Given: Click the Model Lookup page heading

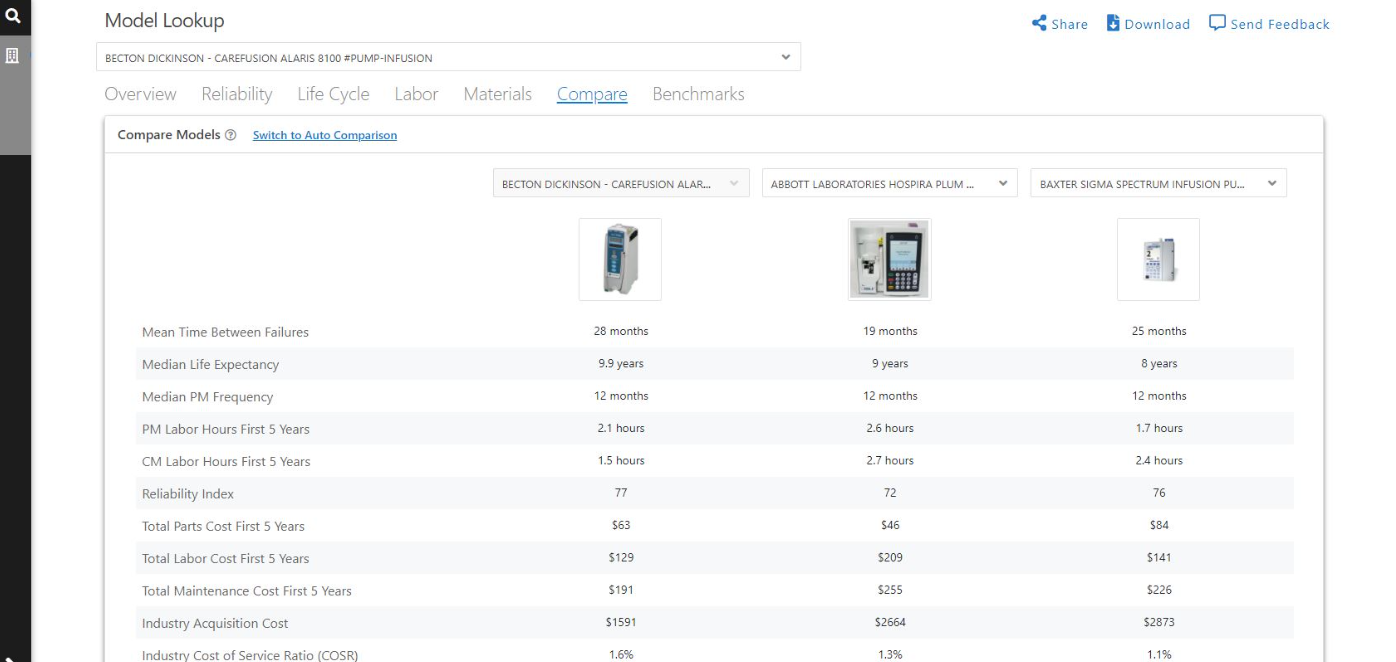Looking at the screenshot, I should tap(164, 21).
